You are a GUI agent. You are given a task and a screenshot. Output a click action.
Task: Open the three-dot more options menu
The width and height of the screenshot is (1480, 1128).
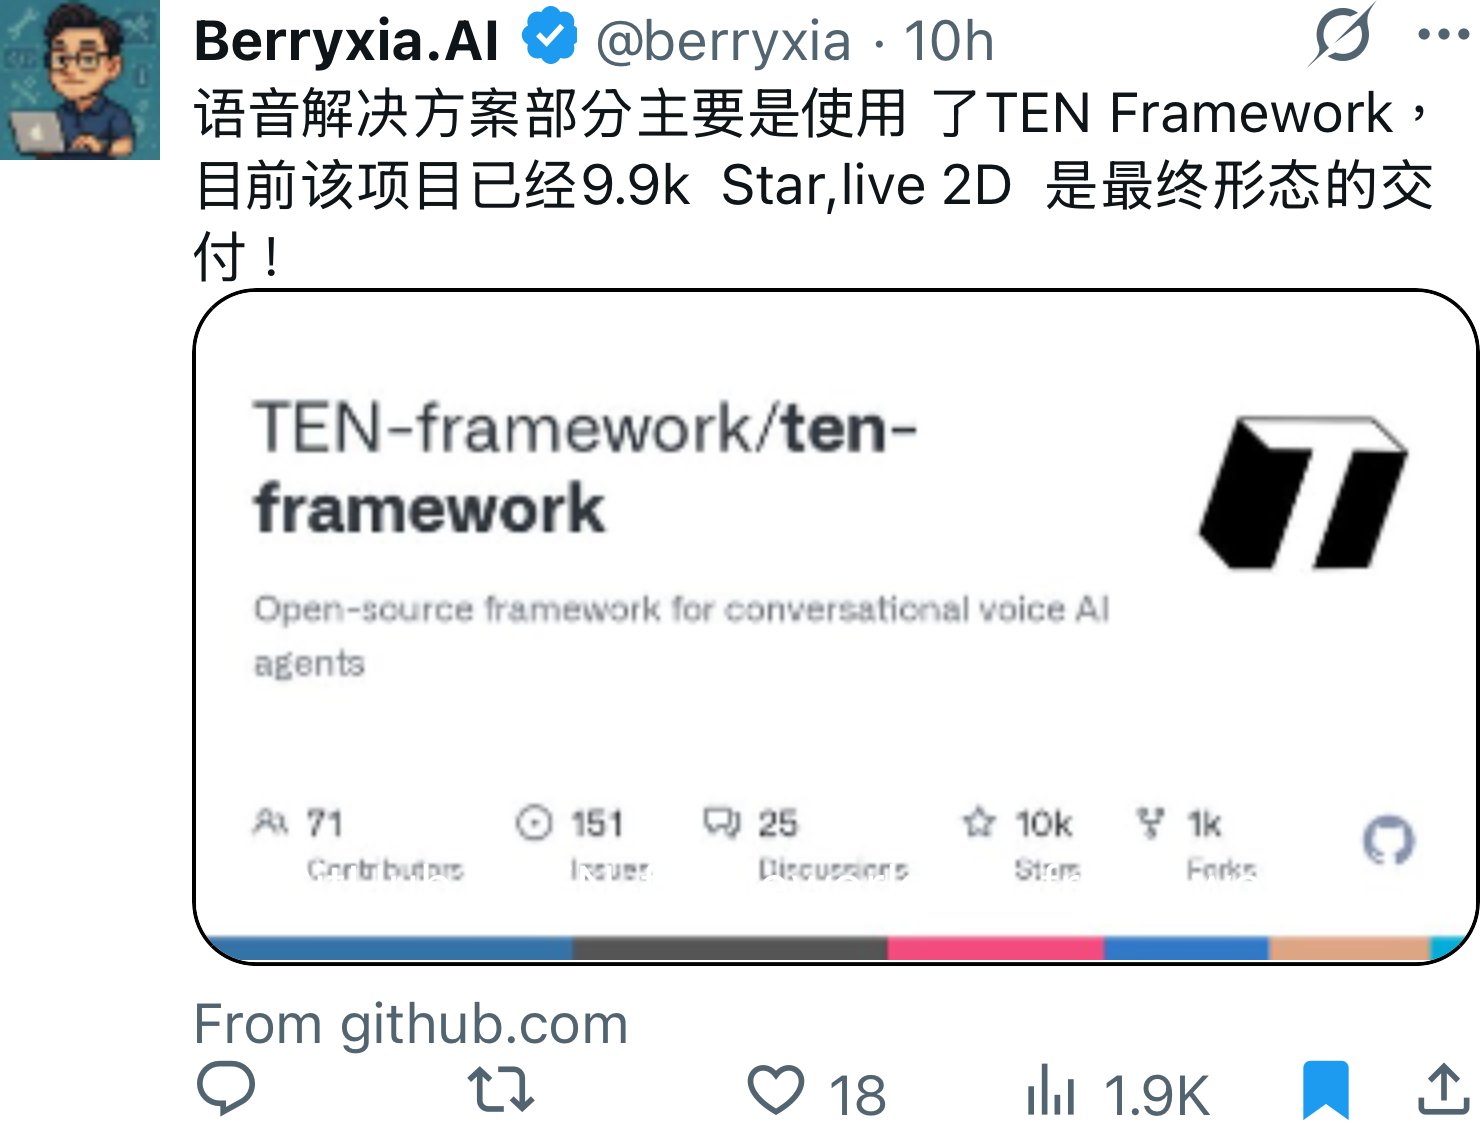(1443, 35)
